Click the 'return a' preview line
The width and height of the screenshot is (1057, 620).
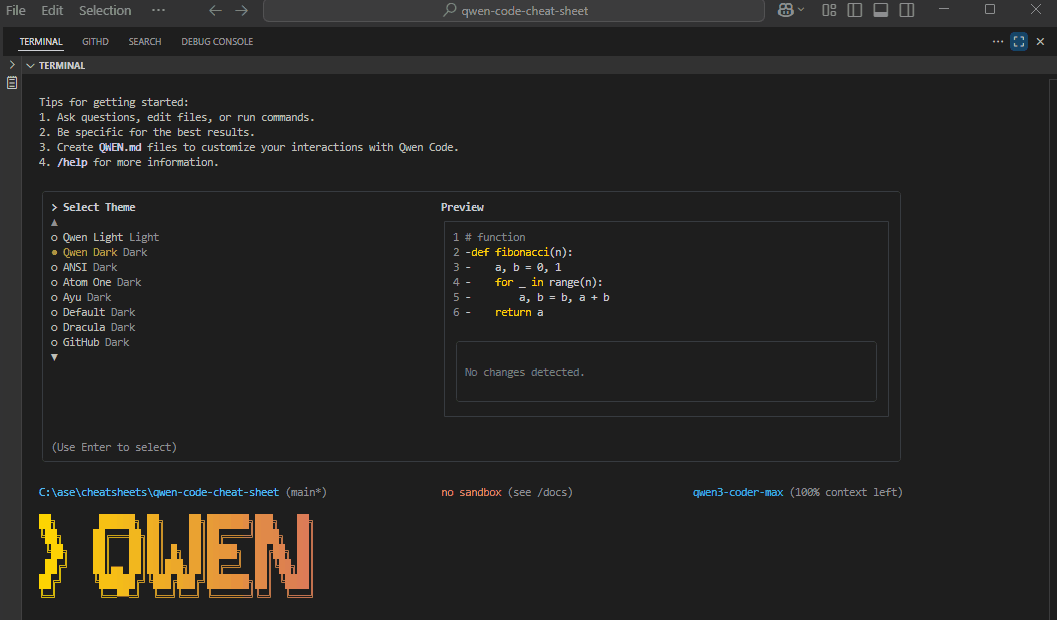519,312
